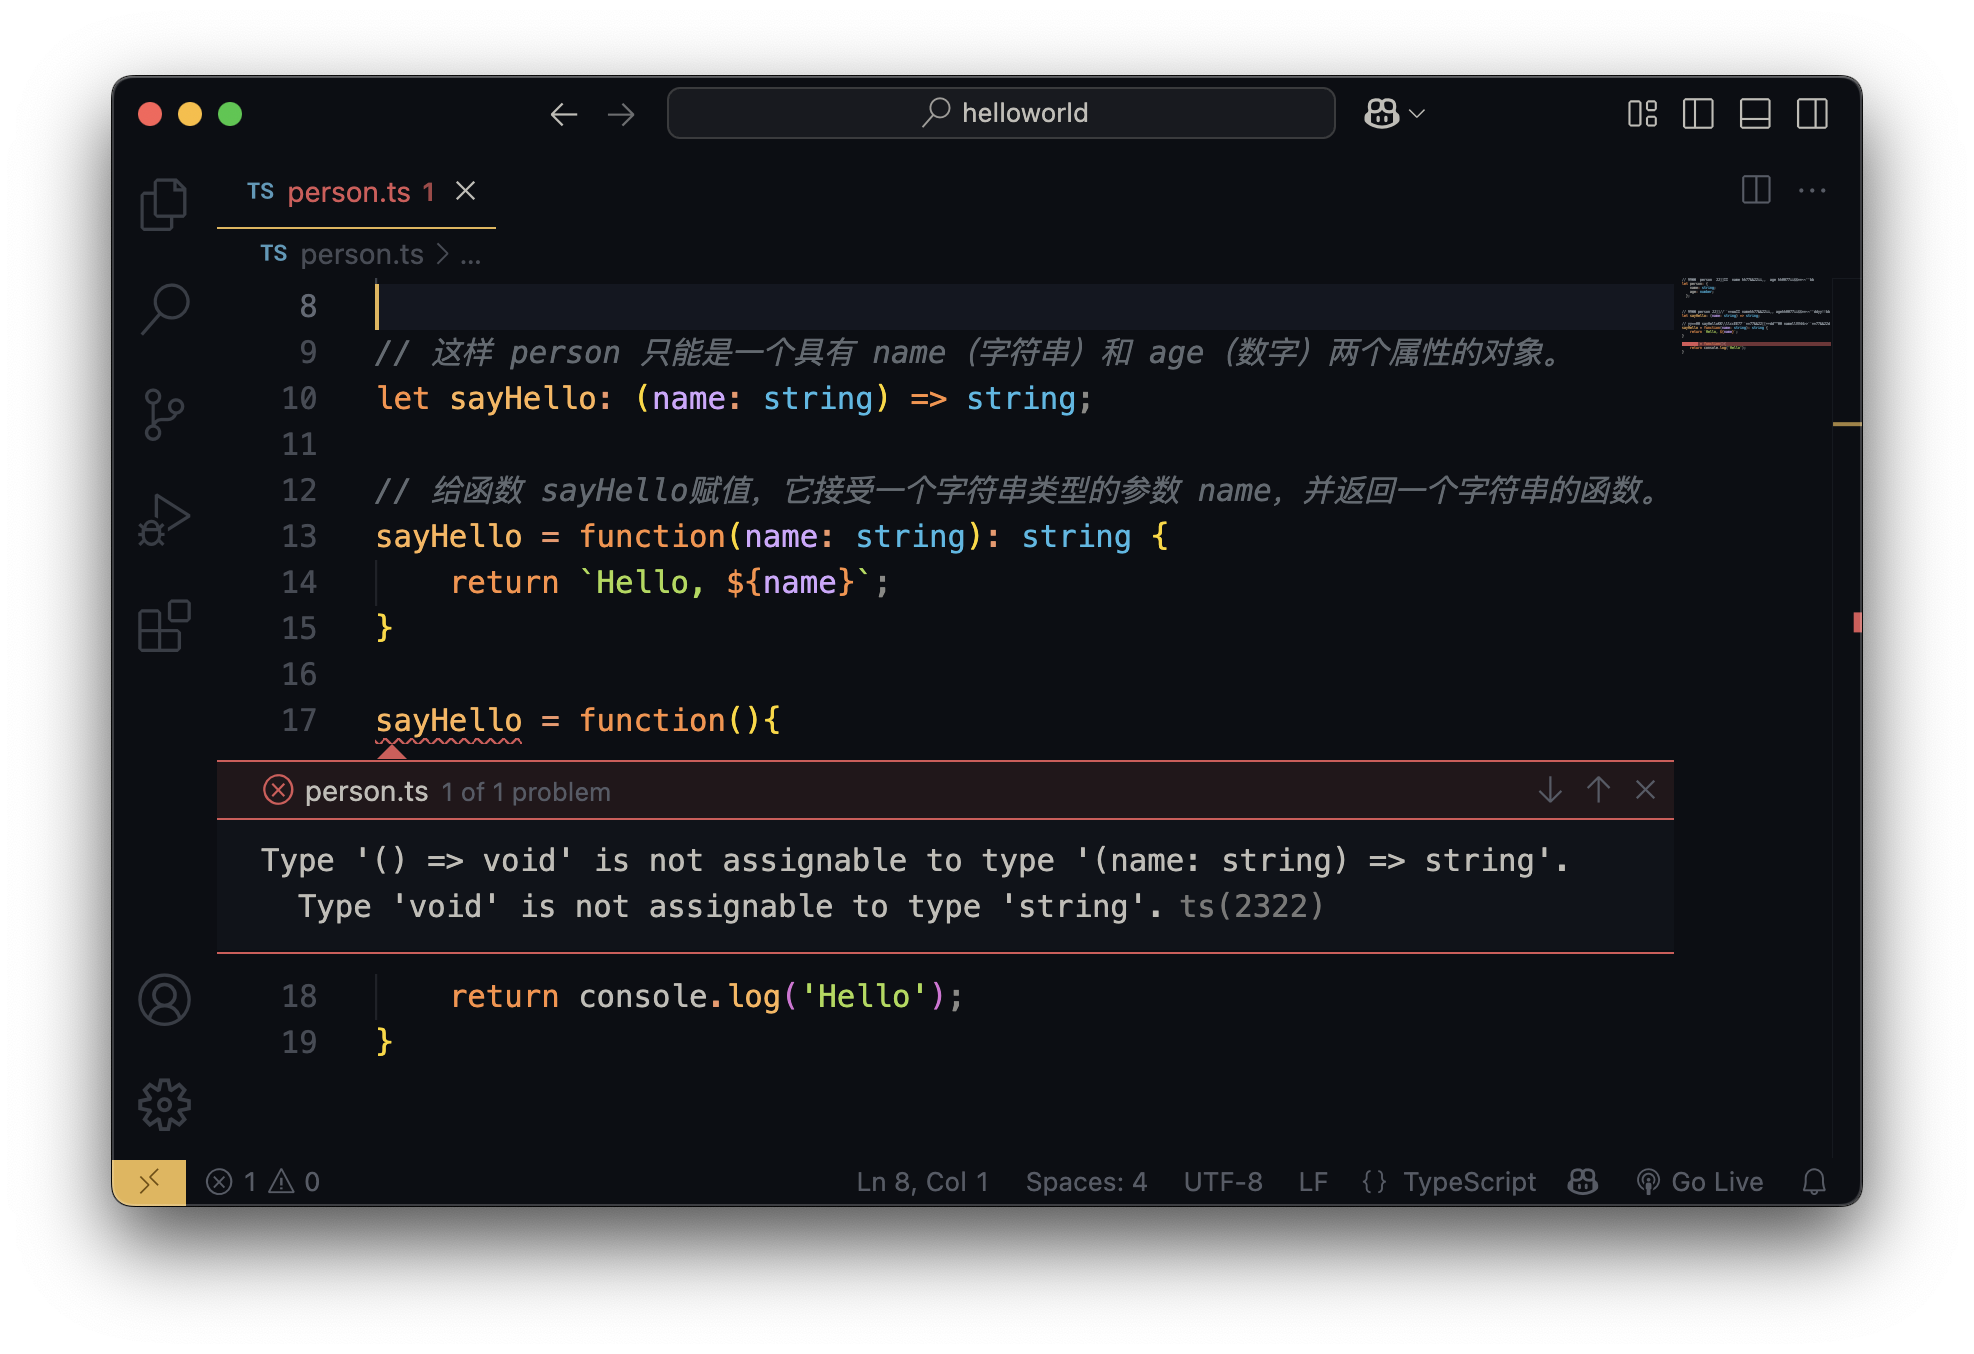Screen dimensions: 1974x1354
Task: Open the Extensions view
Action: 164,626
